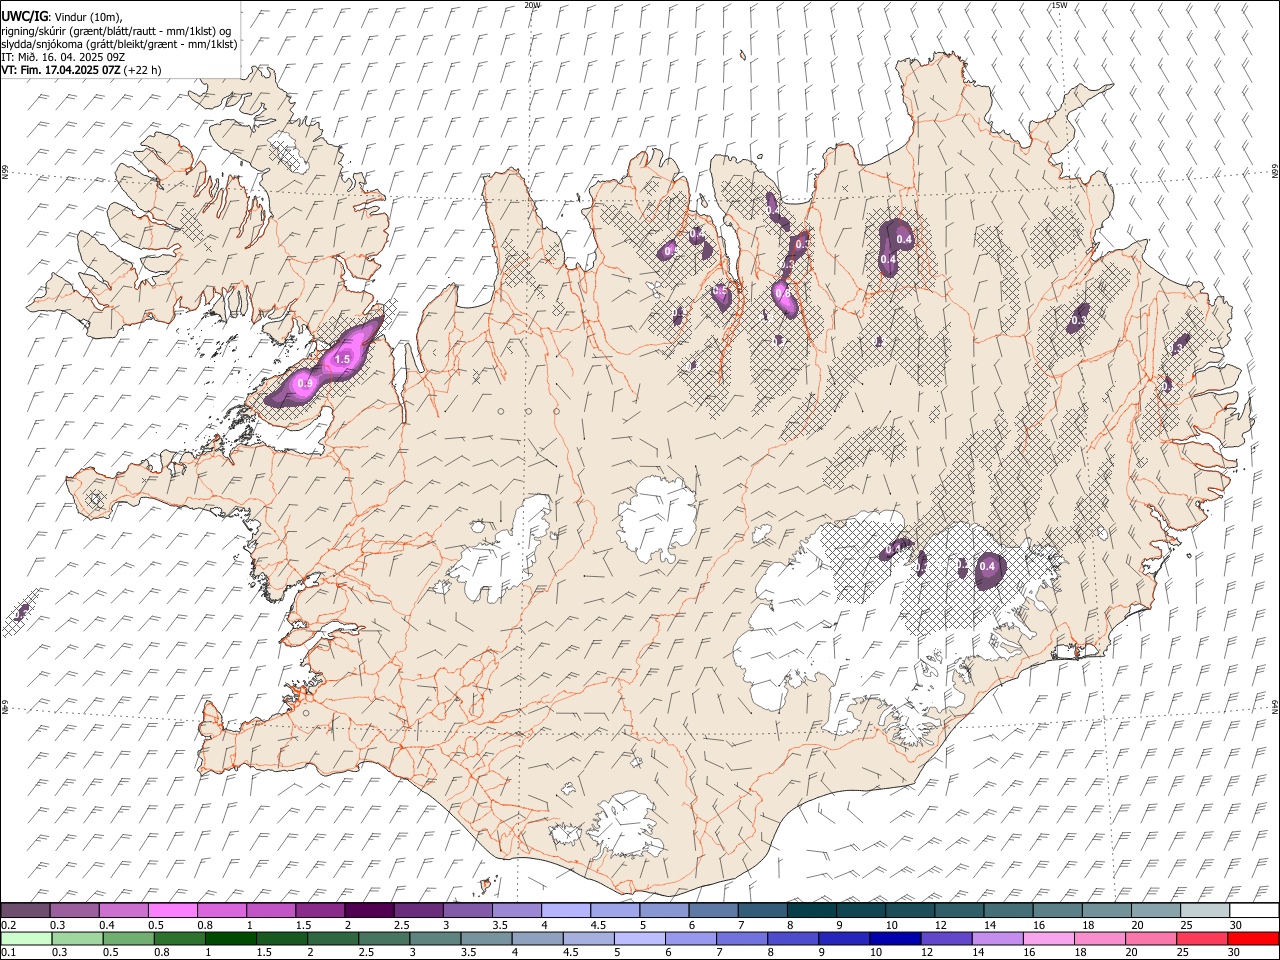Pick lower legend swatch between 7 and 8
The width and height of the screenshot is (1280, 960).
pyautogui.click(x=742, y=938)
